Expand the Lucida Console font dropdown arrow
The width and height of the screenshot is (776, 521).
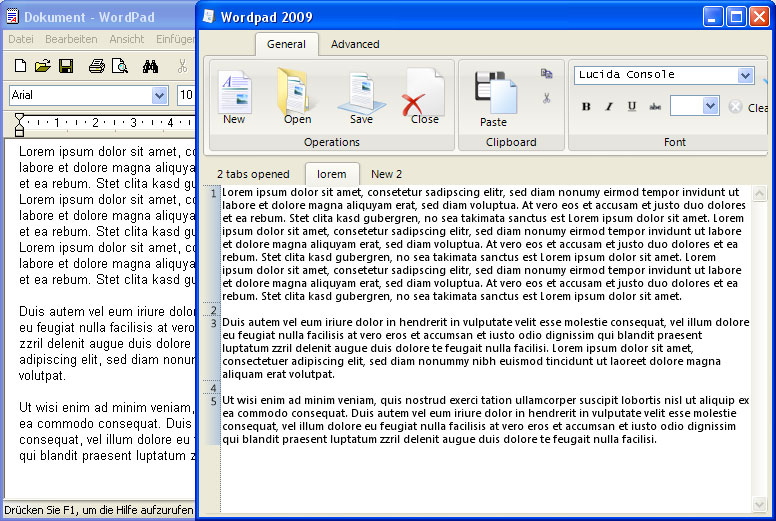[x=745, y=75]
